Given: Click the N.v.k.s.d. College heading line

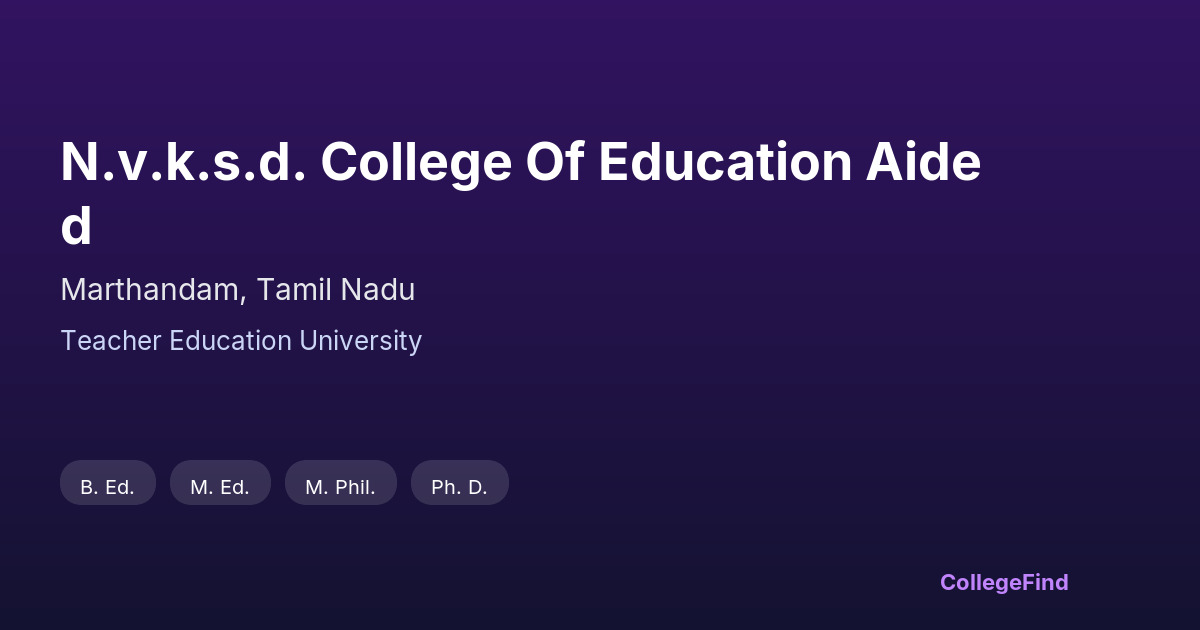Looking at the screenshot, I should tap(520, 163).
